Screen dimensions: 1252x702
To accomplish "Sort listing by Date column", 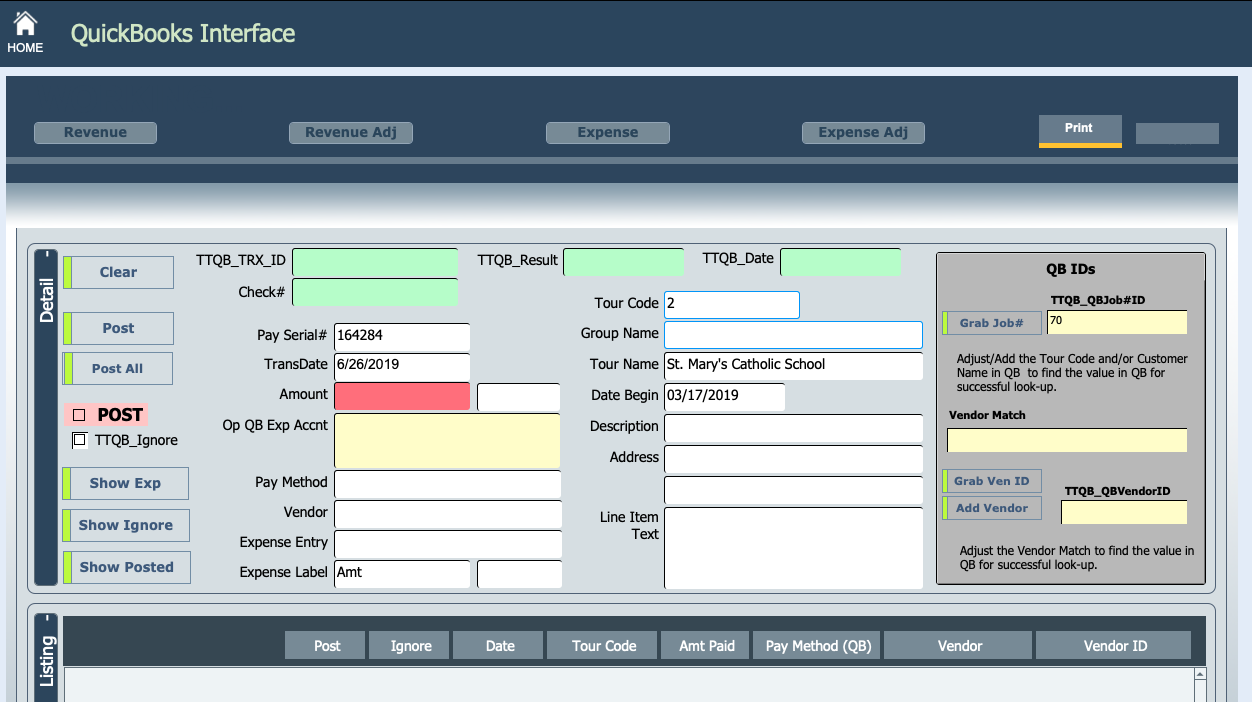I will coord(500,646).
